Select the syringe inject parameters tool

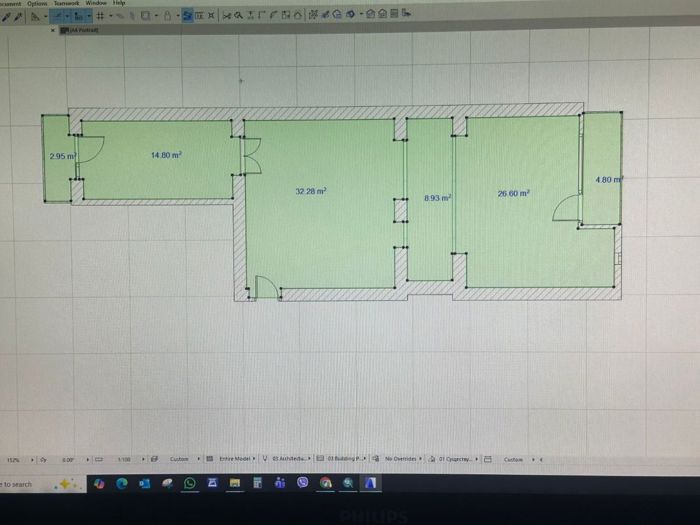click(18, 17)
